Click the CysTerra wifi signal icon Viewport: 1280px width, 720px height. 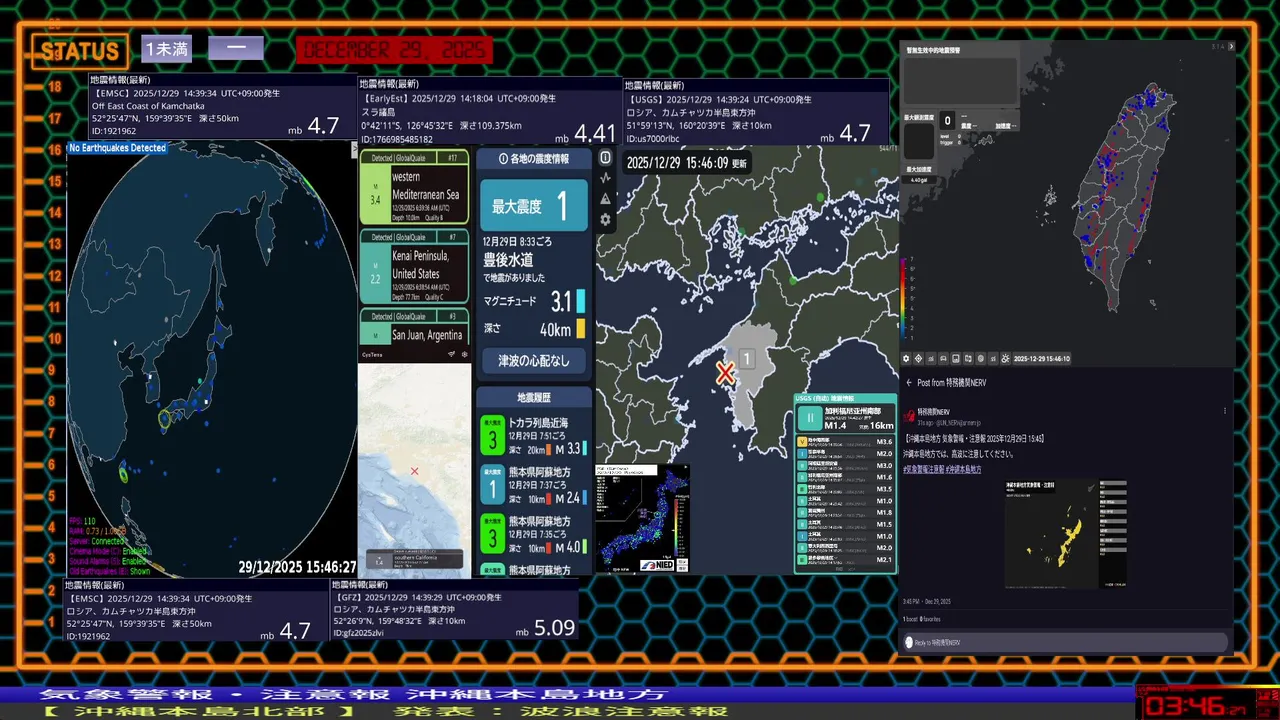tap(452, 354)
